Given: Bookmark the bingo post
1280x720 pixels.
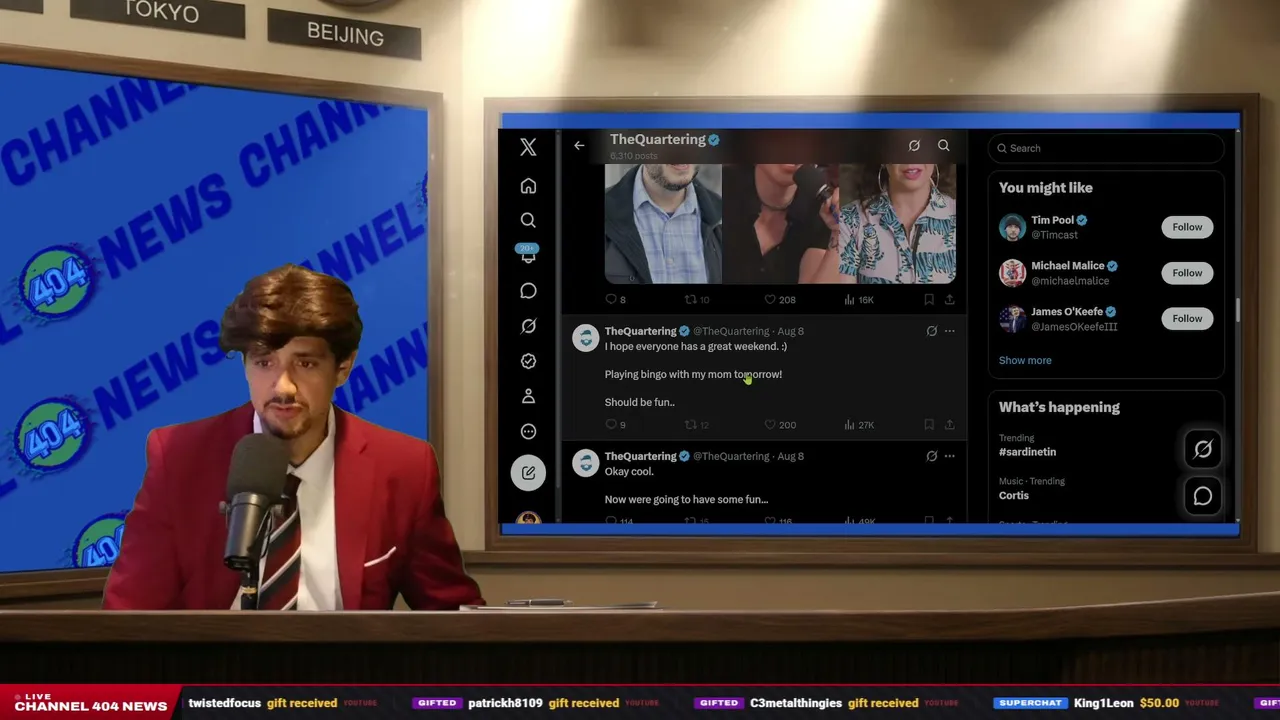Looking at the screenshot, I should coord(929,425).
